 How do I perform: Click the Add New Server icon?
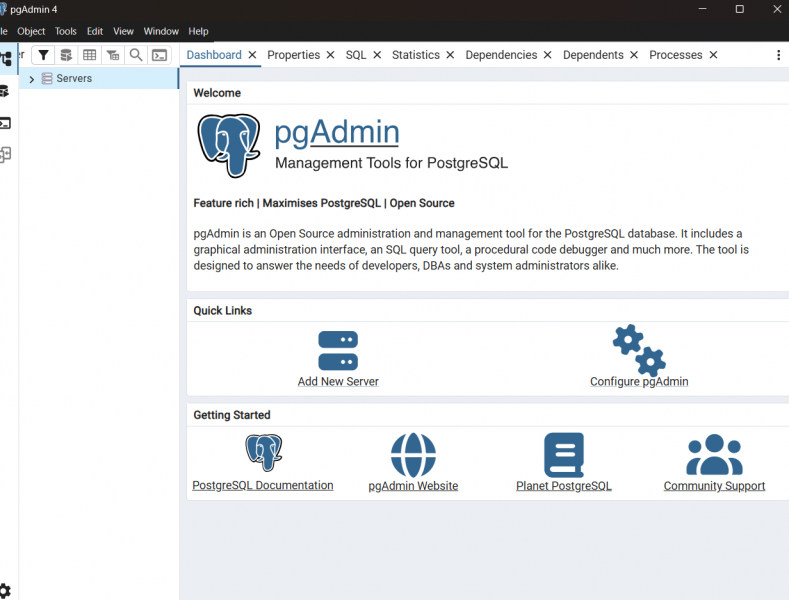(x=338, y=350)
